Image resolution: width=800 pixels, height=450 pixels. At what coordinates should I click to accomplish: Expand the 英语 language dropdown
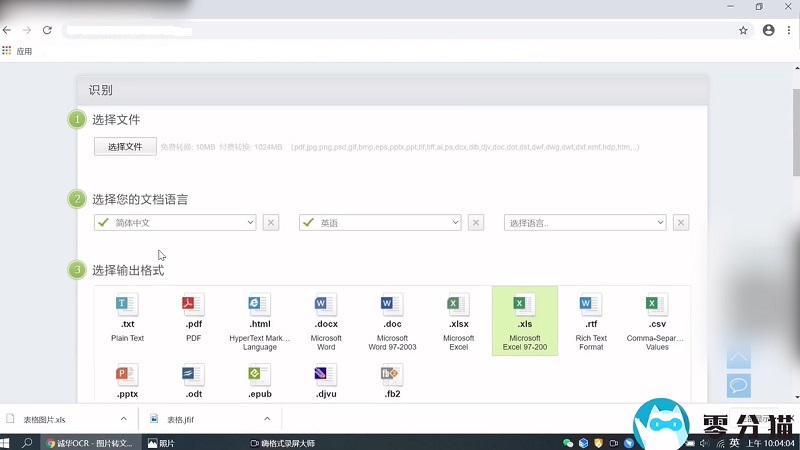(380, 223)
